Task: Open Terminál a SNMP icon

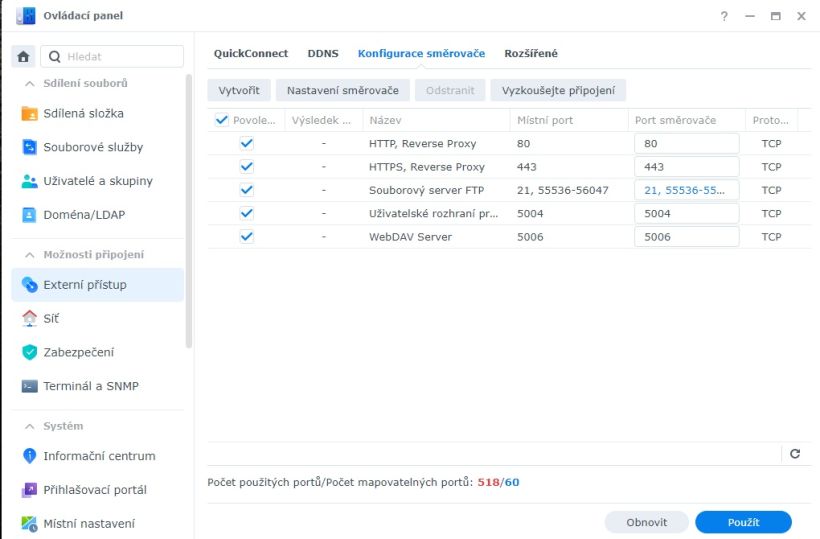Action: (x=29, y=386)
